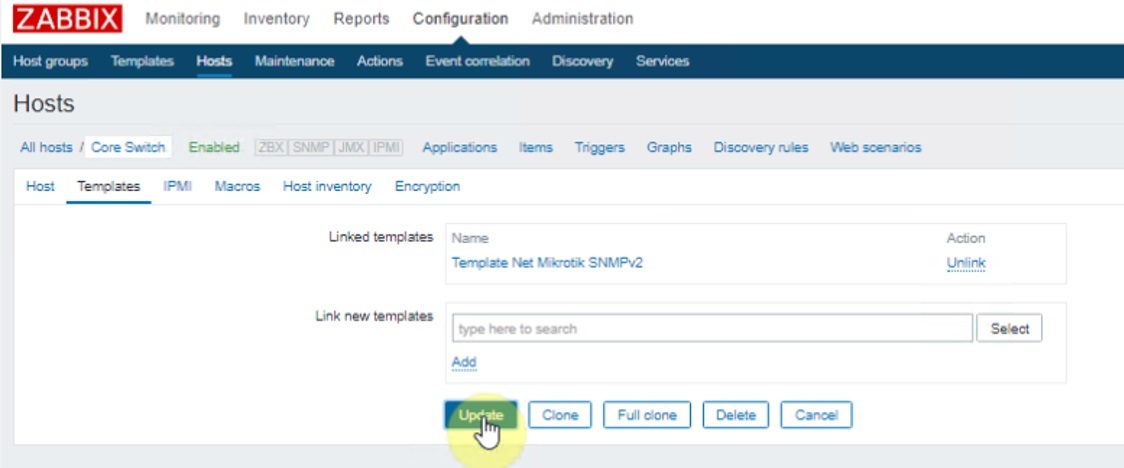Click the Update button
Image resolution: width=1124 pixels, height=468 pixels.
click(x=480, y=415)
